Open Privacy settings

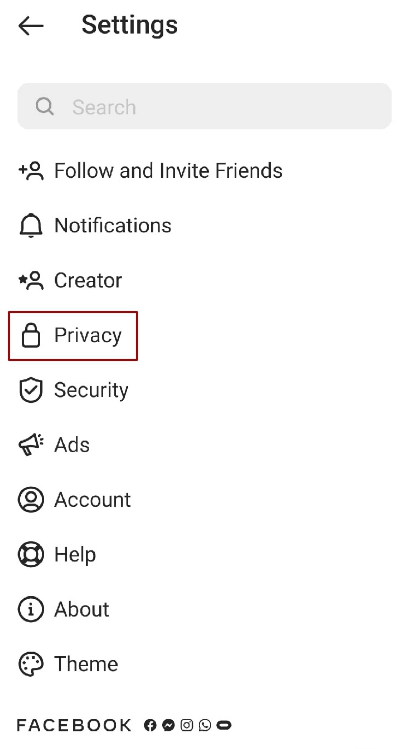pos(88,335)
